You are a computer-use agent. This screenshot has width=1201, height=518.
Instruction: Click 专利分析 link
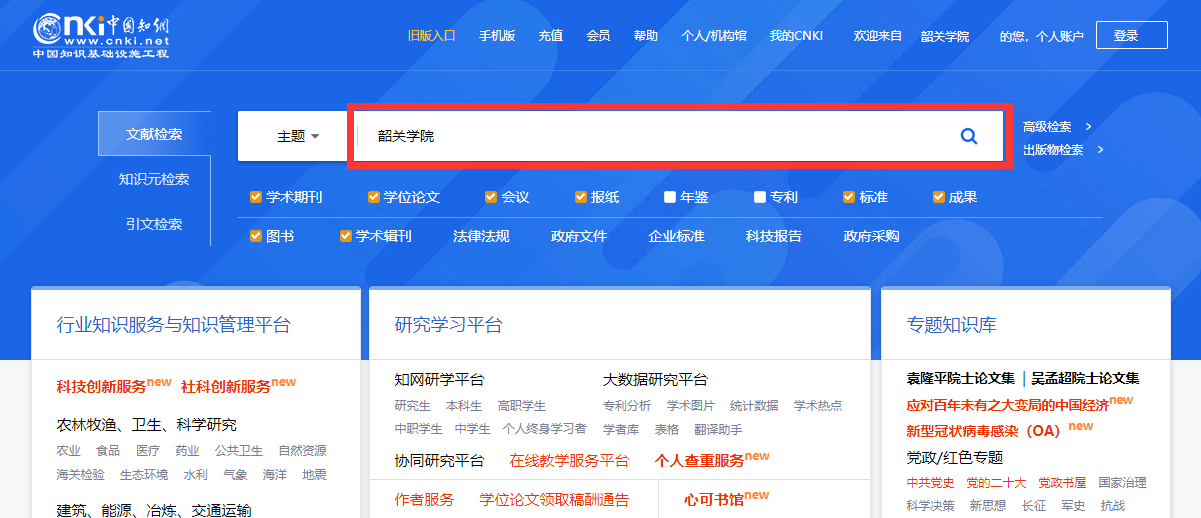point(627,405)
